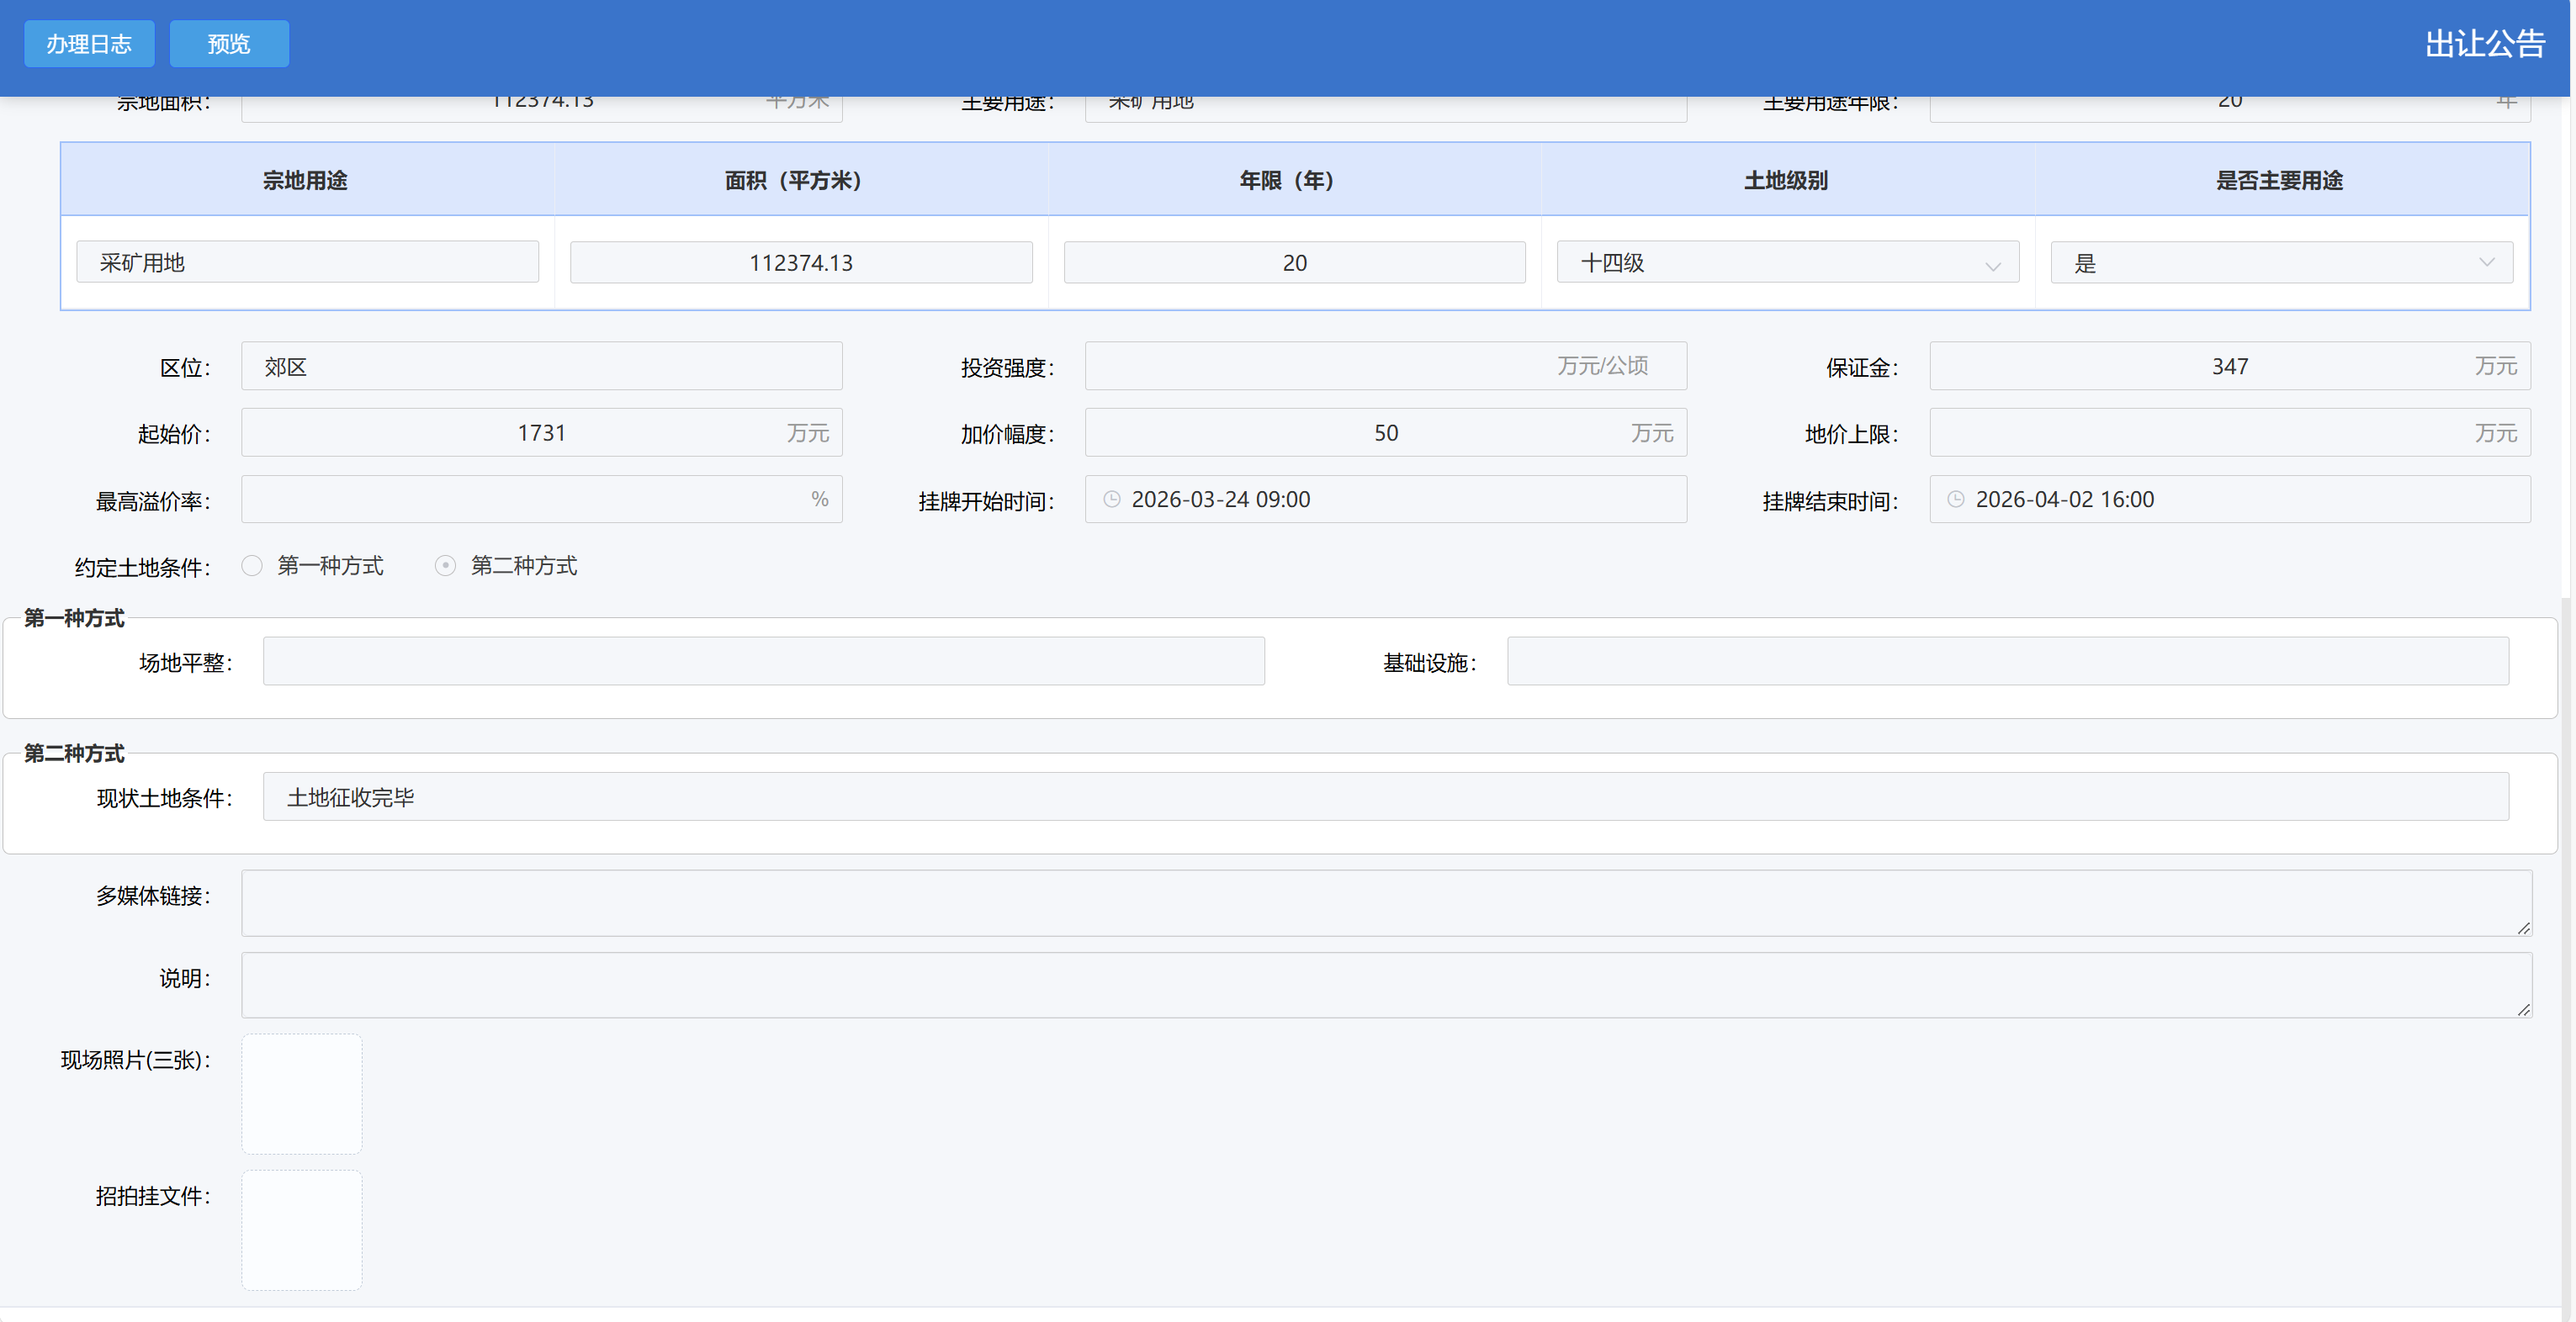Select 第一种方式 radio option
Image resolution: width=2576 pixels, height=1322 pixels.
point(252,566)
